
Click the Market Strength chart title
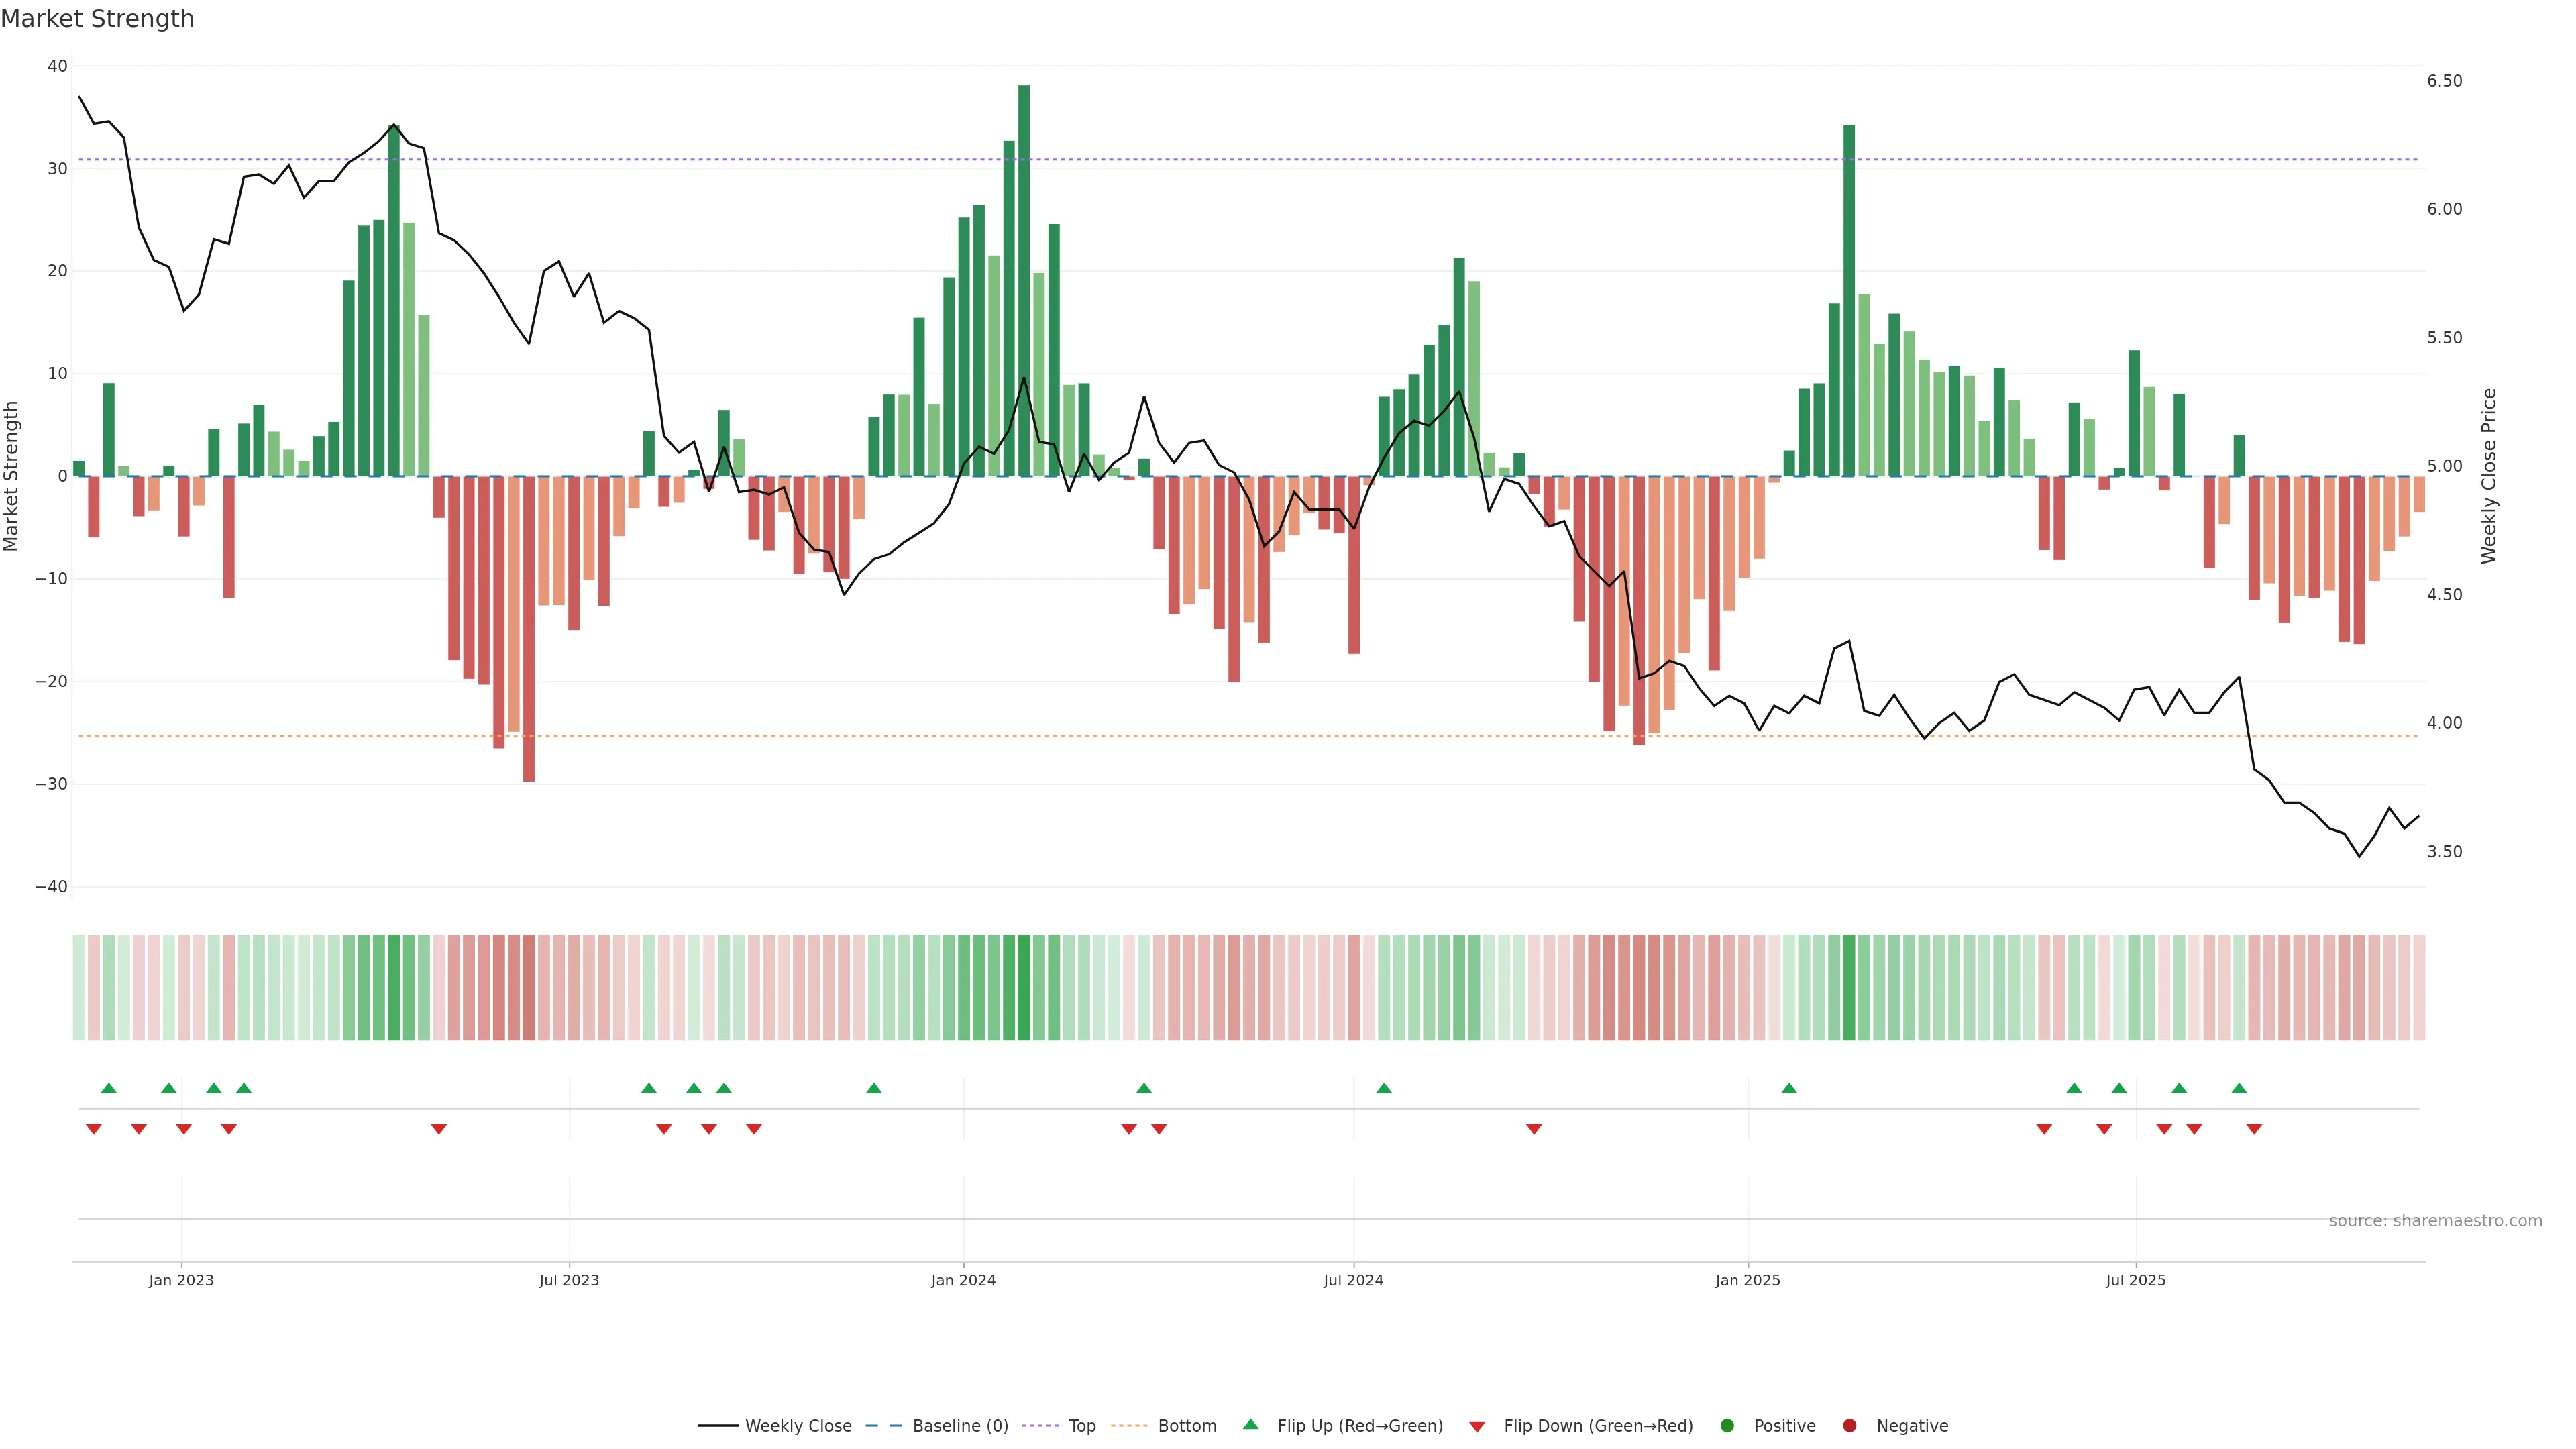pos(97,19)
